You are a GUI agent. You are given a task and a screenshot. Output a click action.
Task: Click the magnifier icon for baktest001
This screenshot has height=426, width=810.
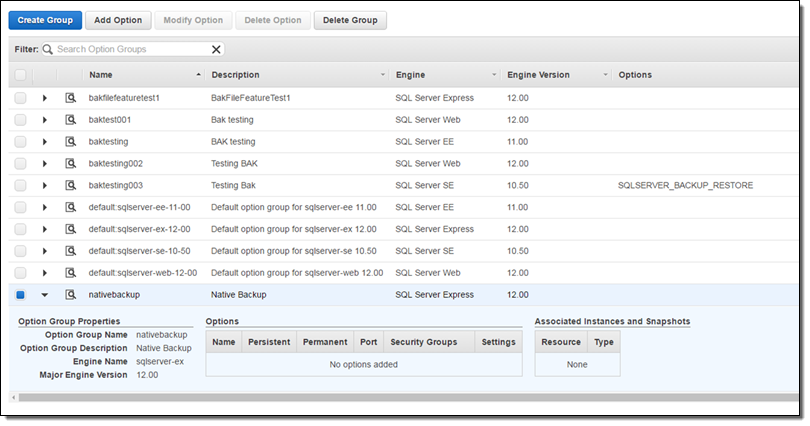point(70,120)
